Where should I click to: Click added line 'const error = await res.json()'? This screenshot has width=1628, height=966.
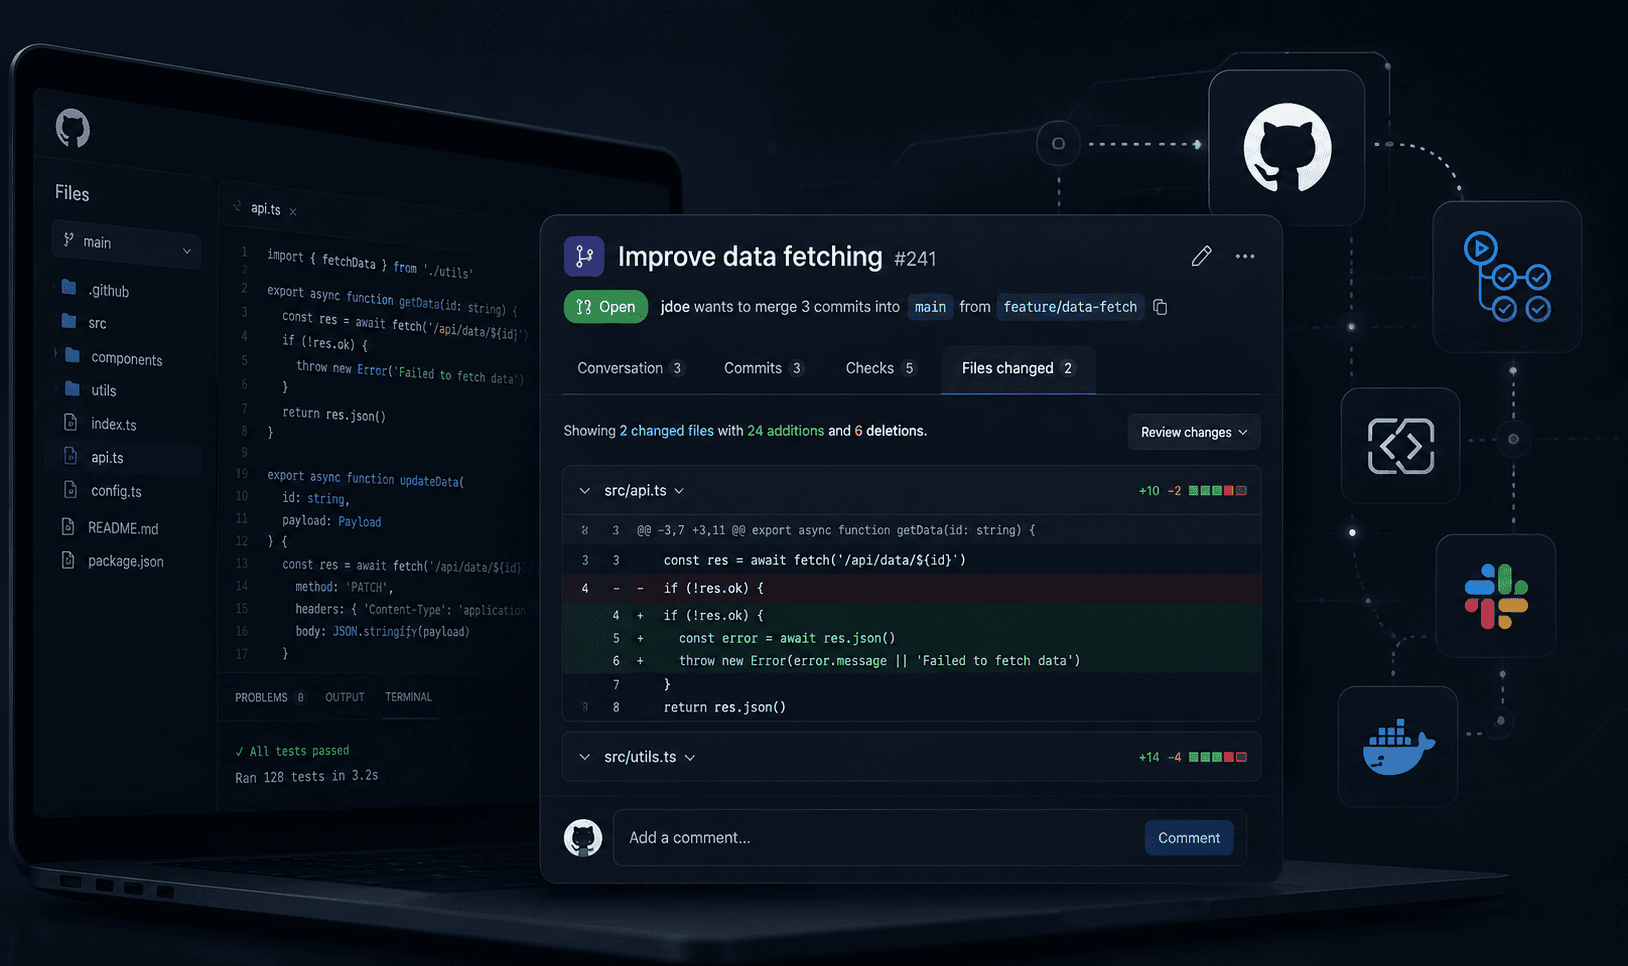787,638
